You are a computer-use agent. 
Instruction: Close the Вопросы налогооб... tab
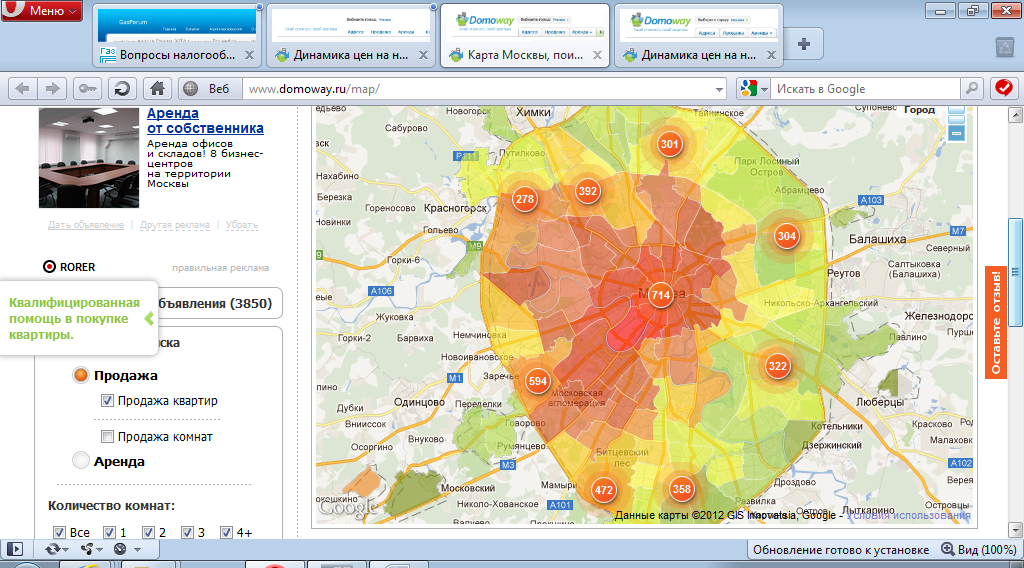point(249,55)
